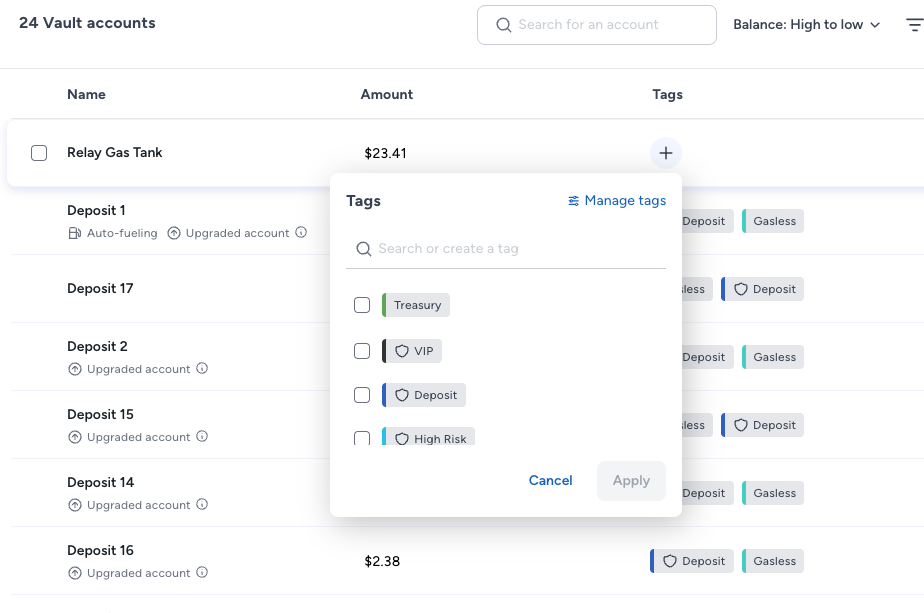Click the $2.38 amount on Deposit 16

pos(382,562)
